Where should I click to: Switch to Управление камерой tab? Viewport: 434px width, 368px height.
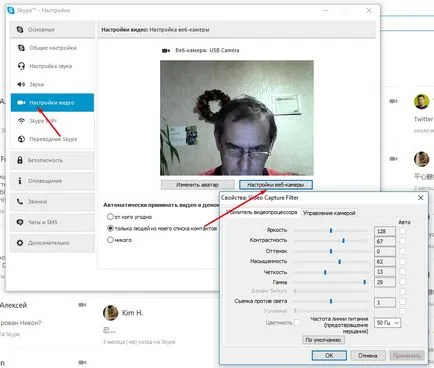point(329,213)
